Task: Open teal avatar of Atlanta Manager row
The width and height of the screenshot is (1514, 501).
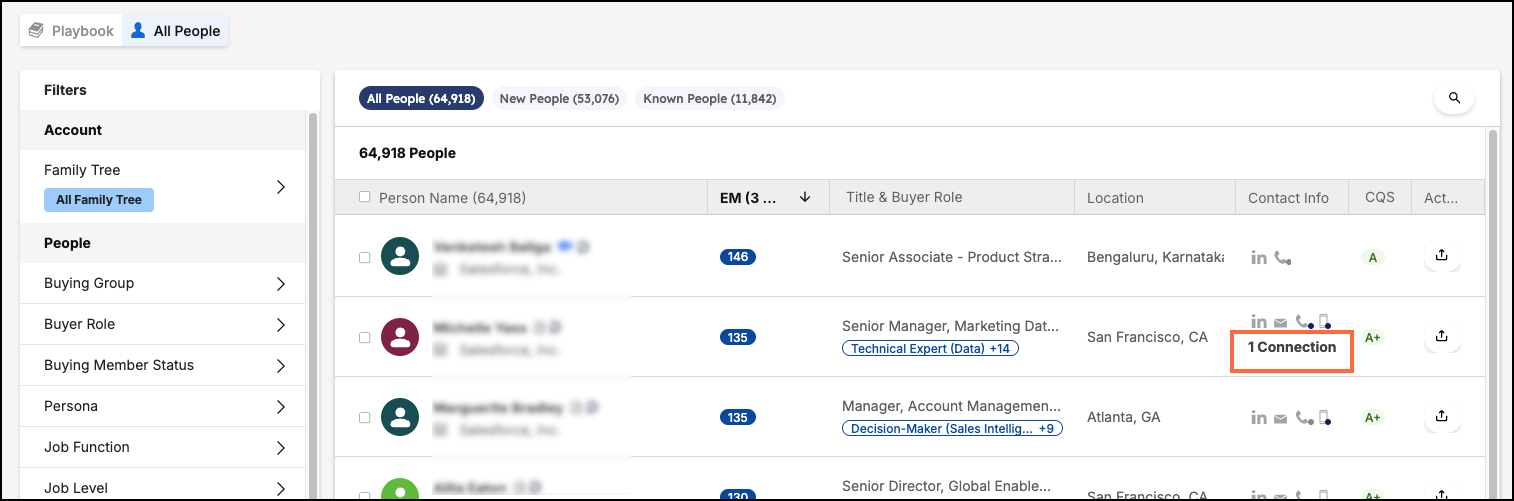Action: click(x=400, y=417)
